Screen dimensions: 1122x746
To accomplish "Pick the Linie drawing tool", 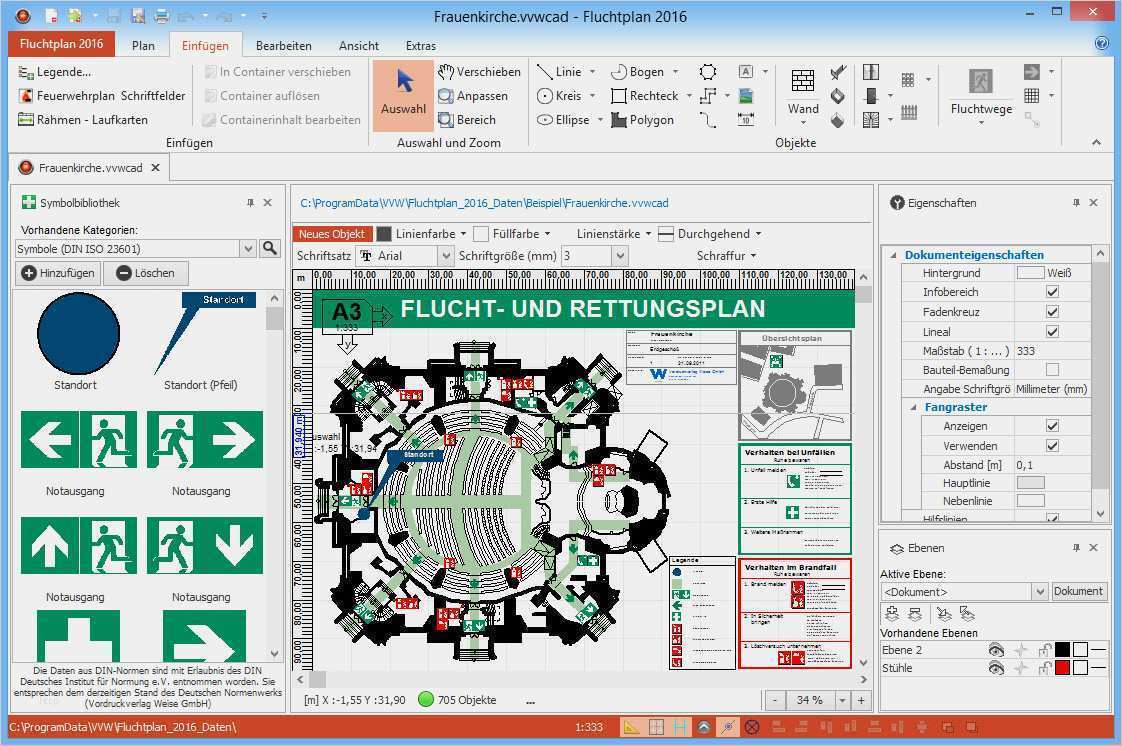I will pos(560,72).
